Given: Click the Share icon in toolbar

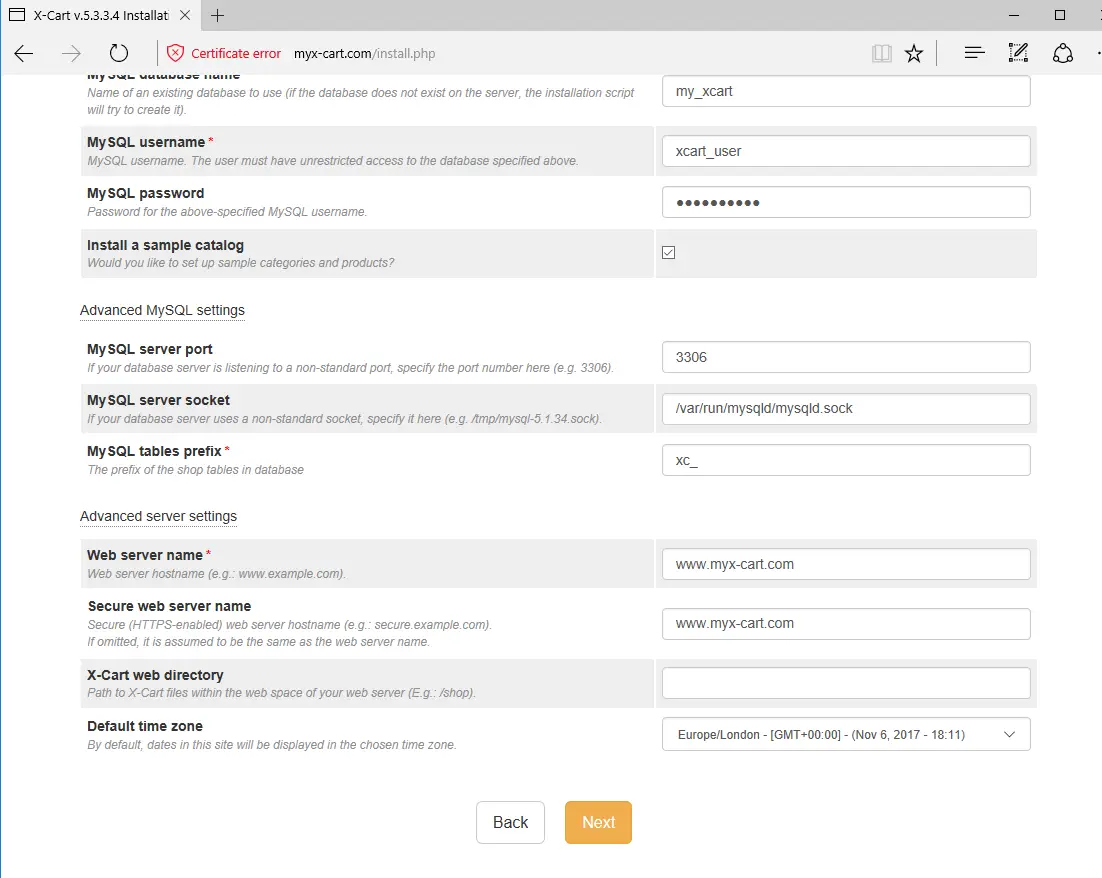Looking at the screenshot, I should (x=1063, y=53).
